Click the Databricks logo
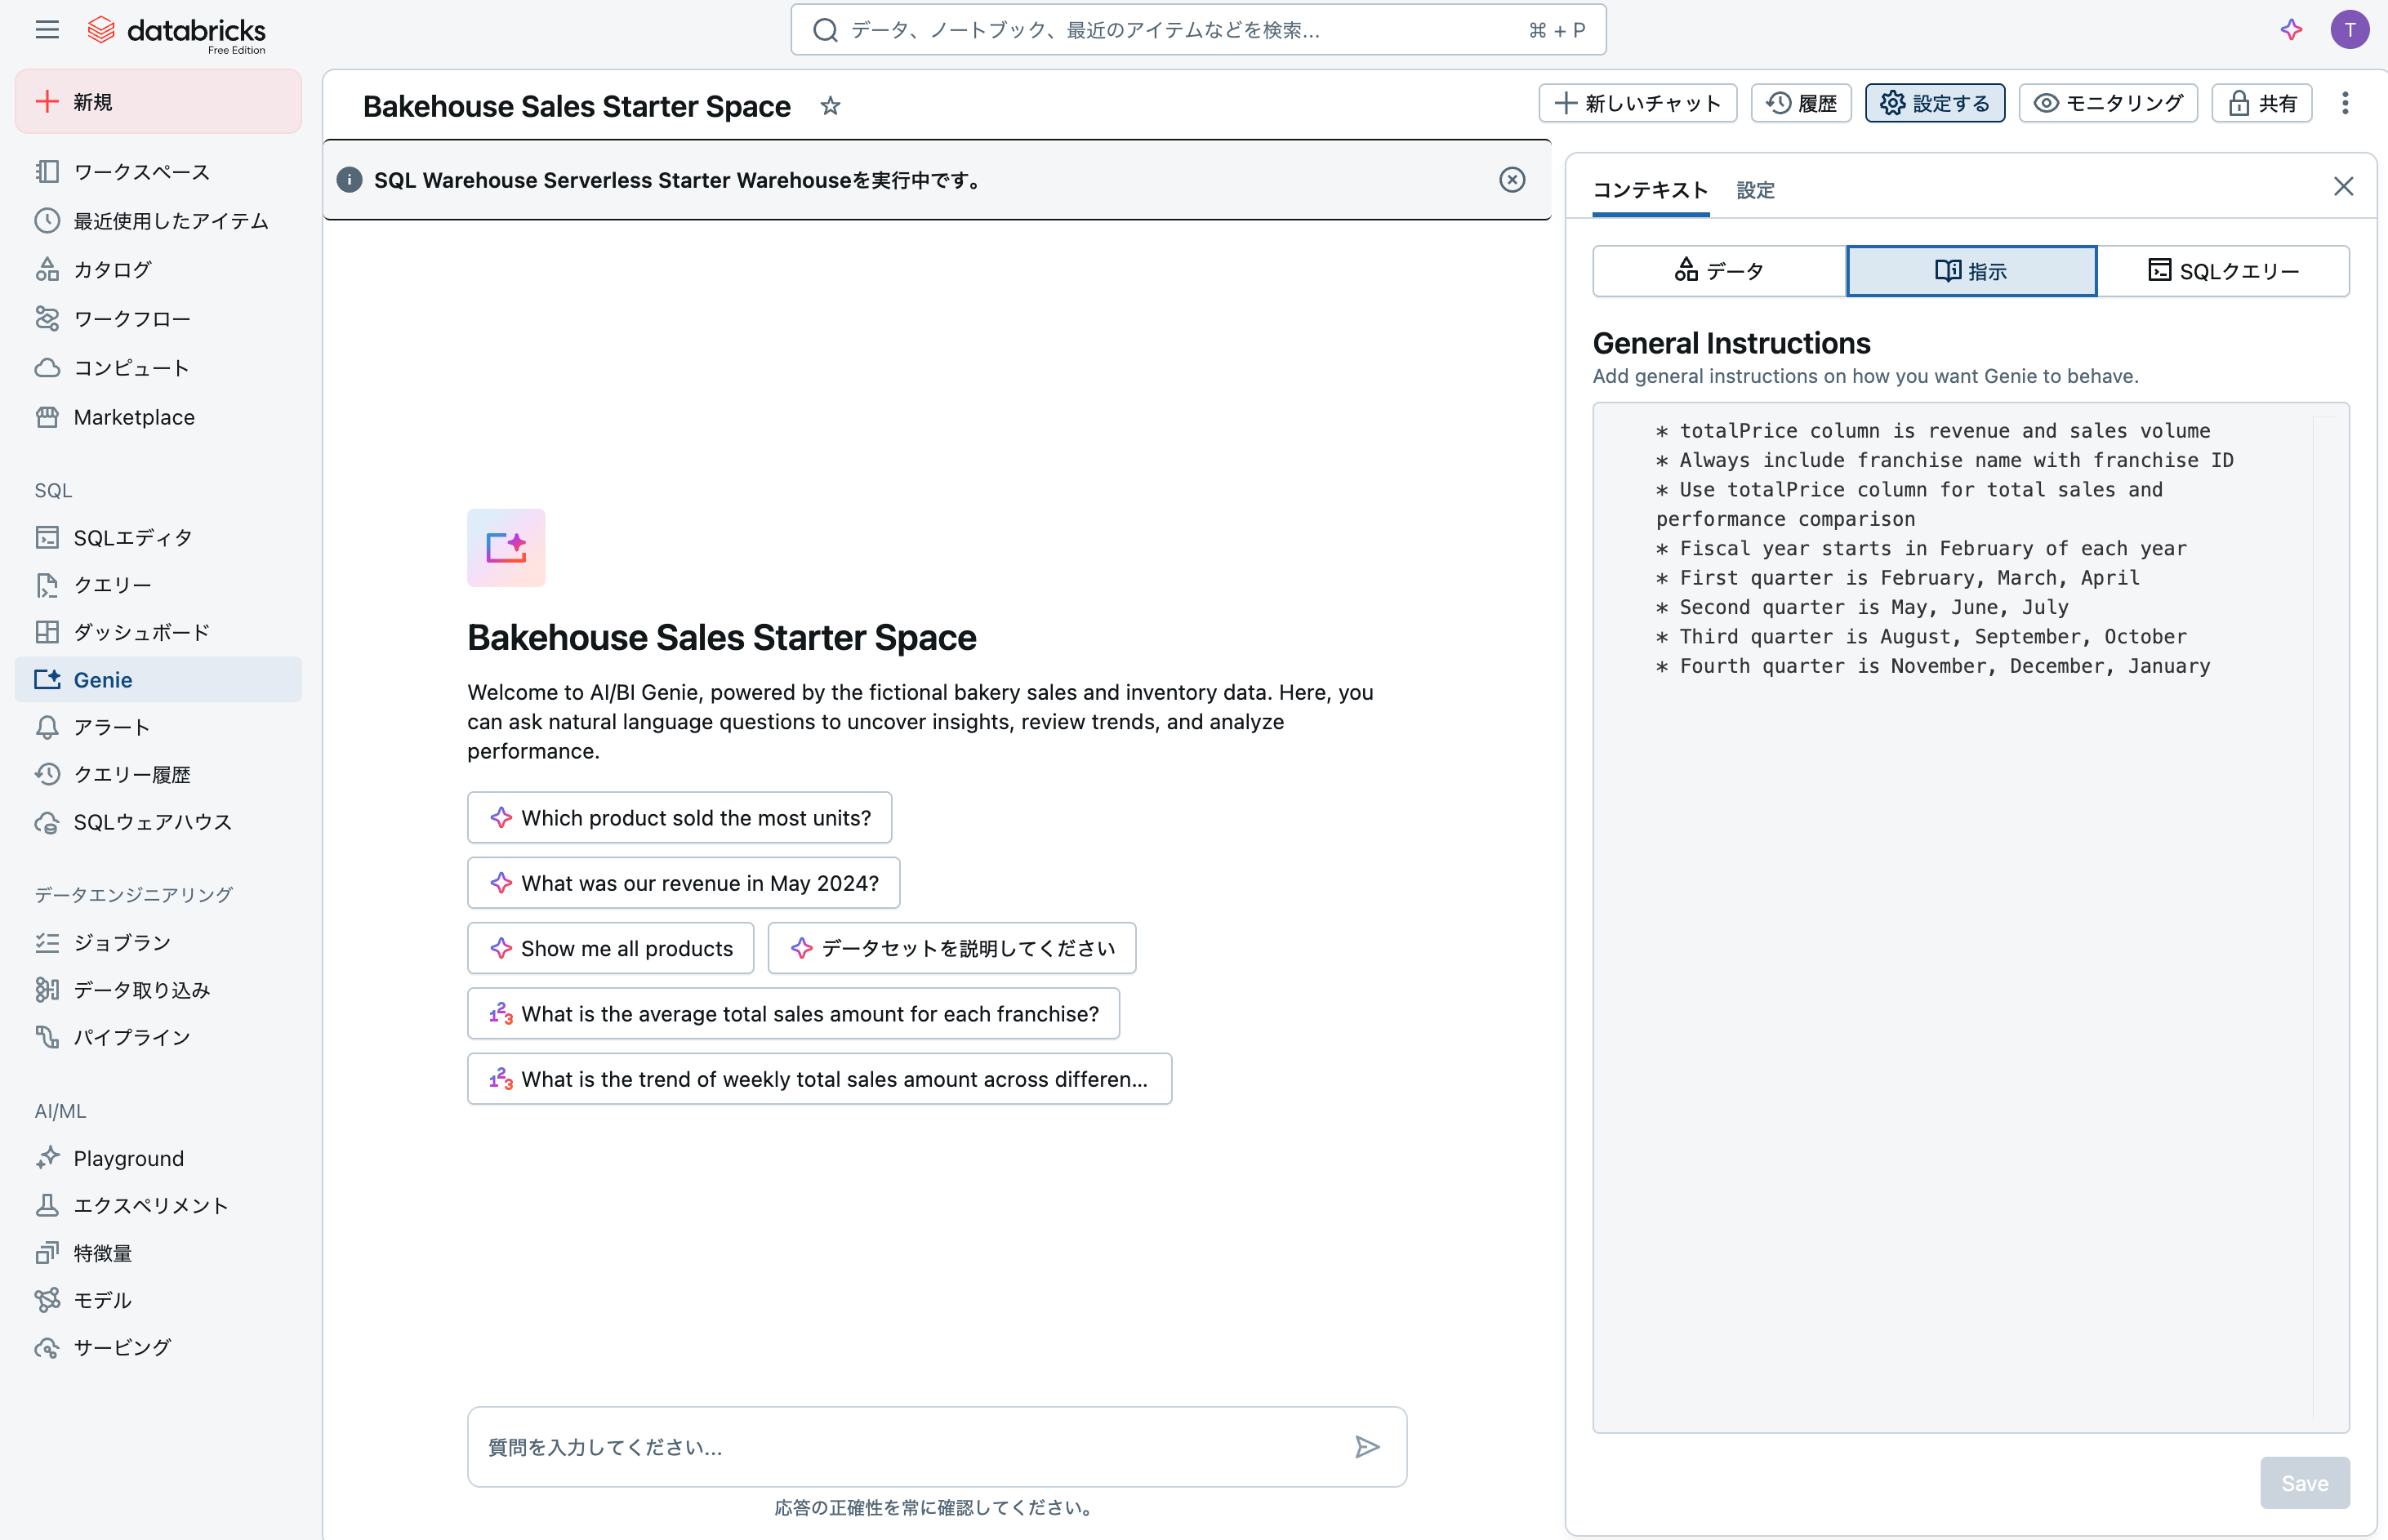Image resolution: width=2388 pixels, height=1540 pixels. pyautogui.click(x=177, y=32)
